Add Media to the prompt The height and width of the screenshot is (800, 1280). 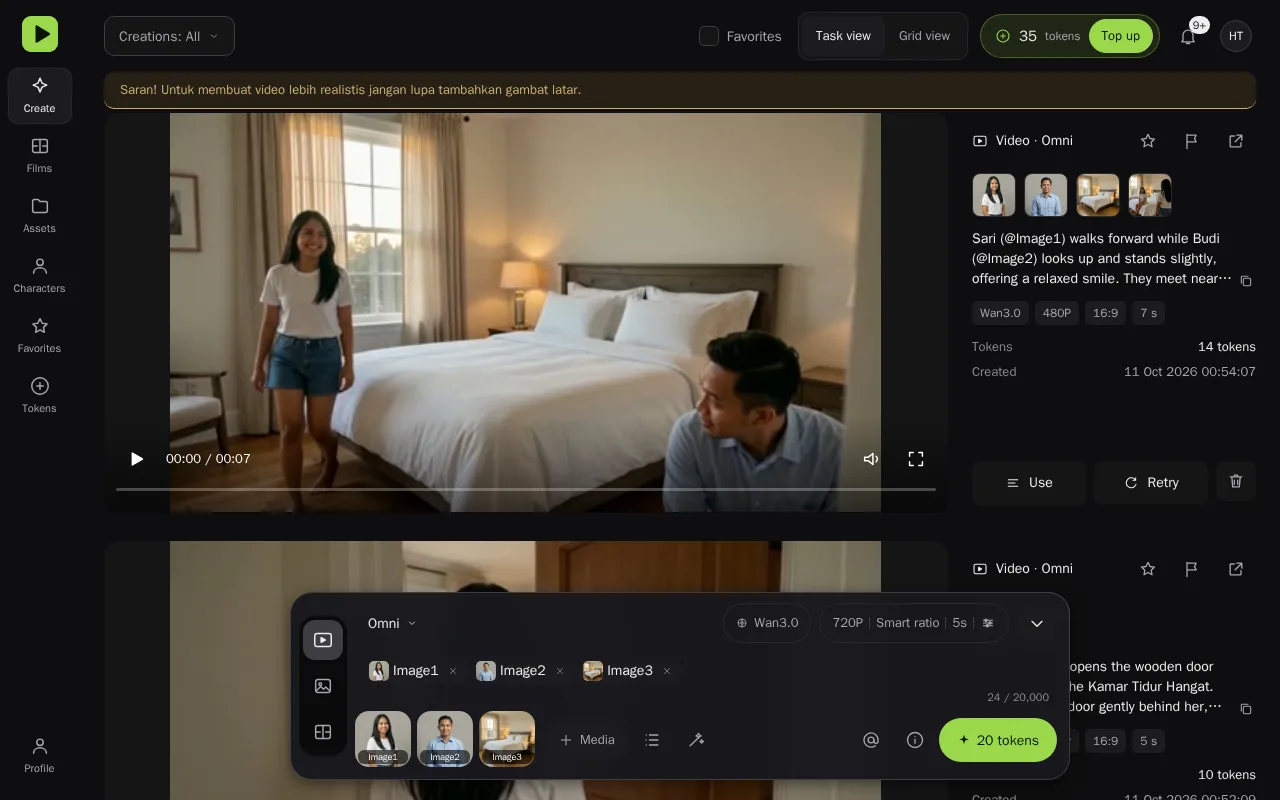587,740
